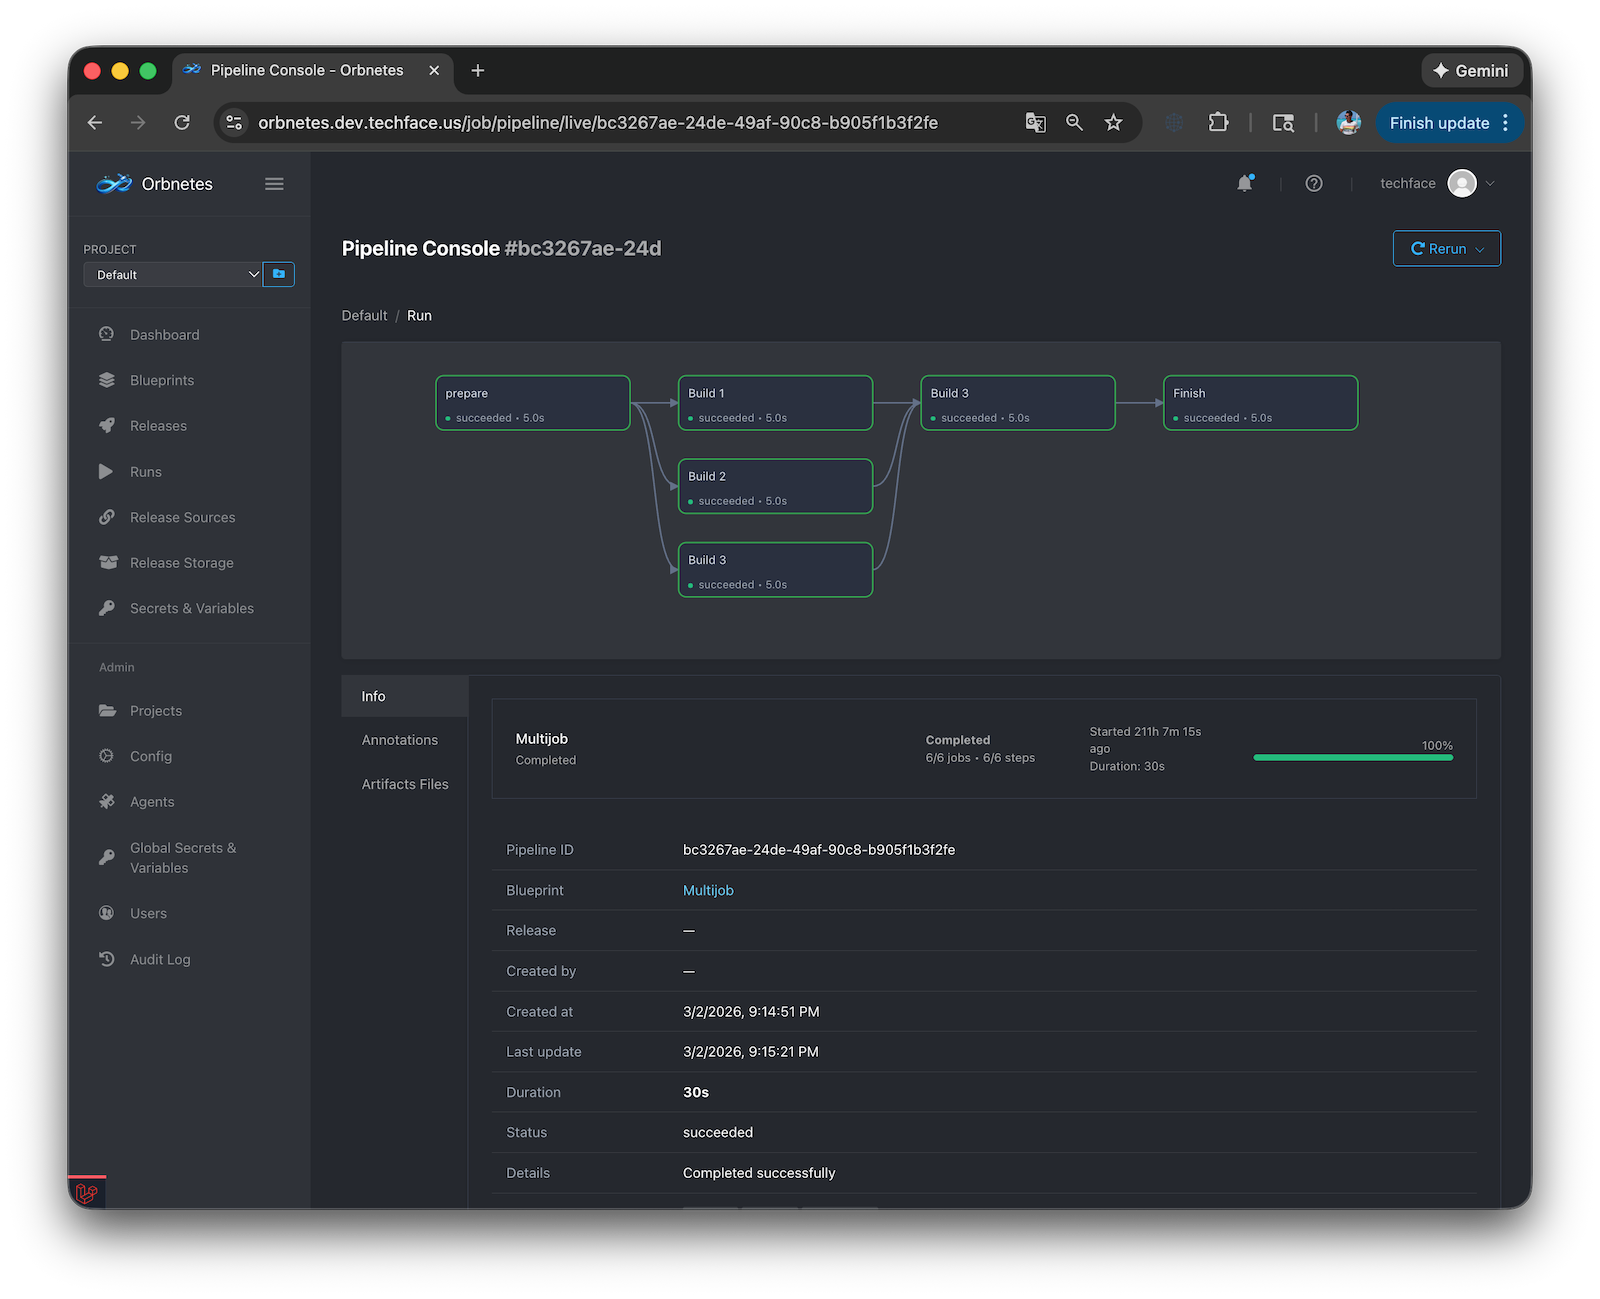Select the Build 2 pipeline node
Viewport: 1600px width, 1299px height.
(775, 486)
